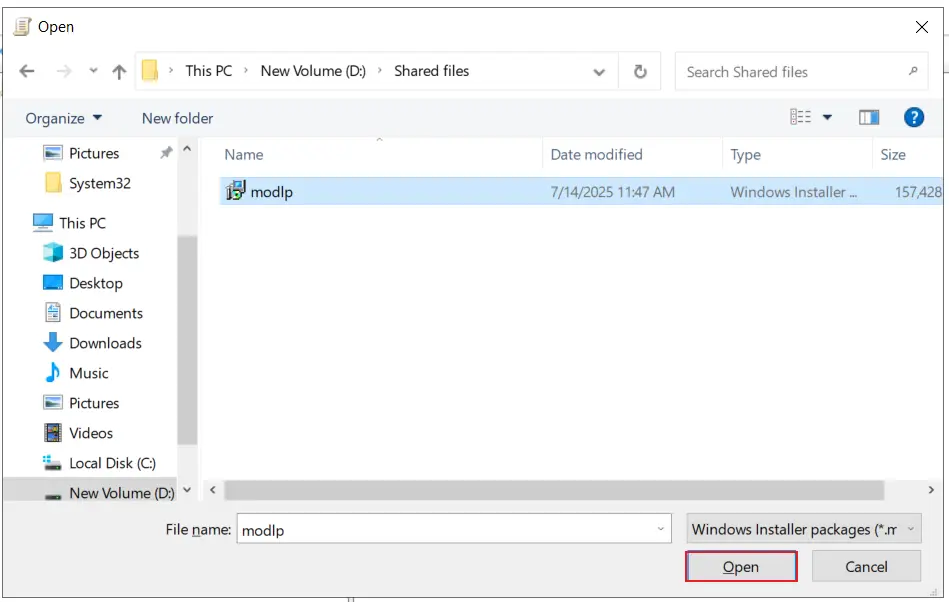Expand the address bar history dropdown arrow

[599, 71]
